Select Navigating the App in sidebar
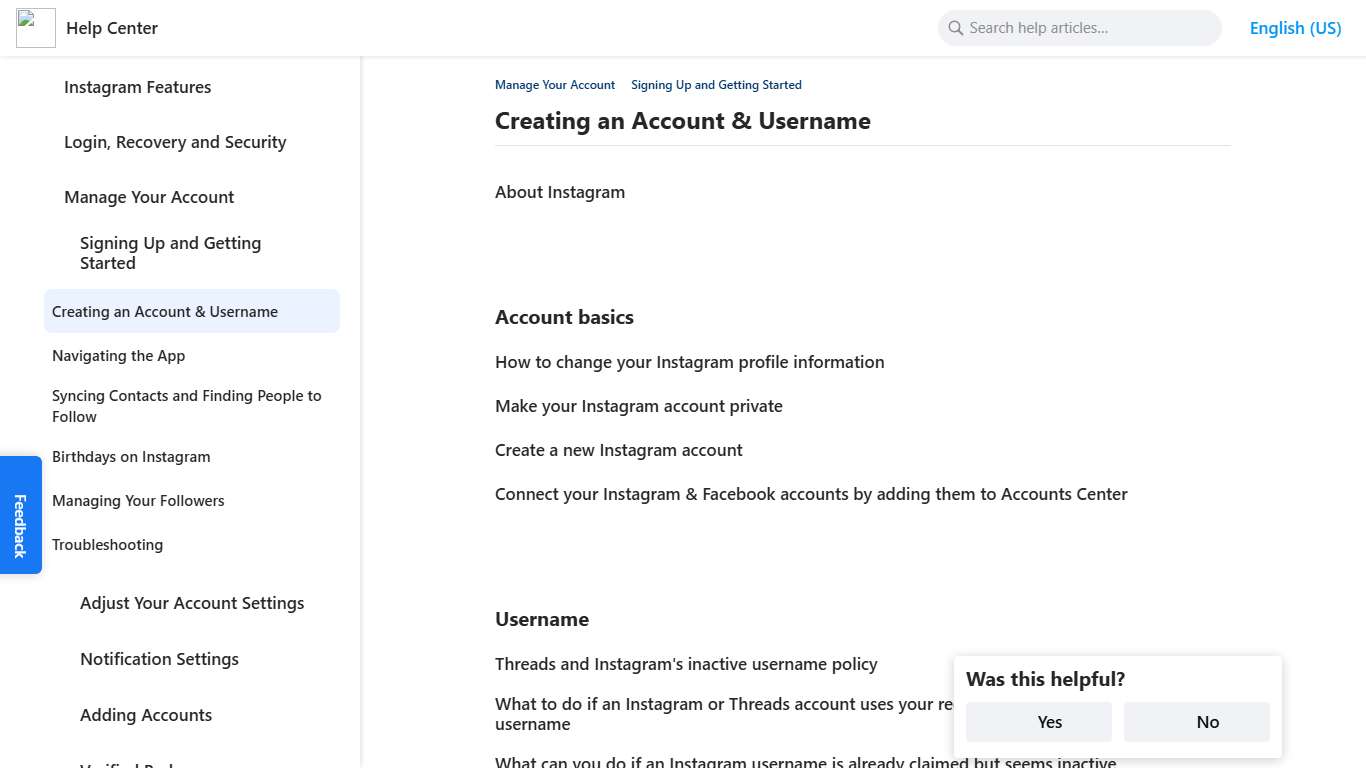Viewport: 1366px width, 768px height. (118, 356)
